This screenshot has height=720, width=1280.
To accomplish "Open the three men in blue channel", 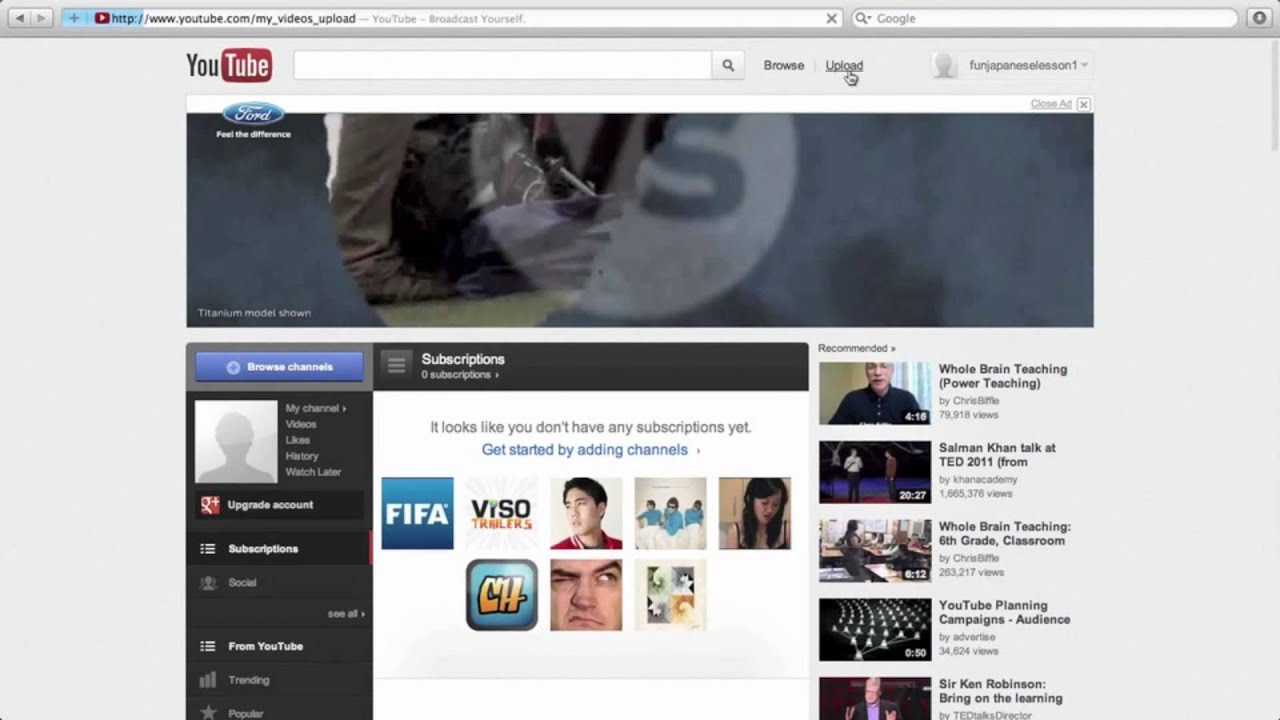I will point(670,513).
